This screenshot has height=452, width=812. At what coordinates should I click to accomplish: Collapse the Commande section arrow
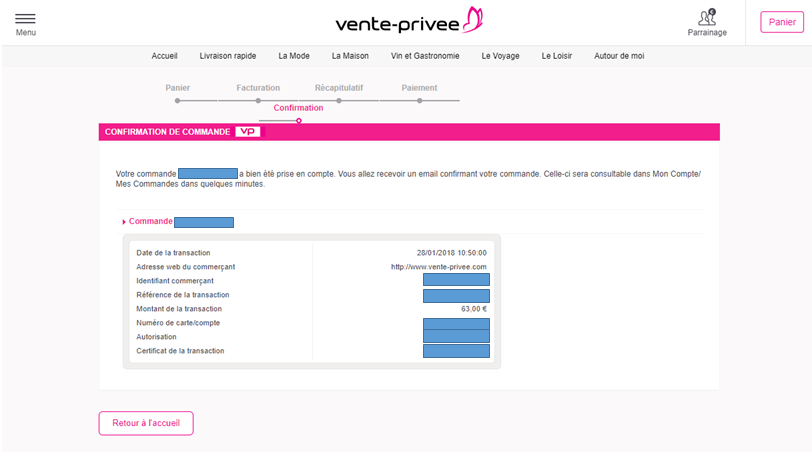(x=124, y=222)
